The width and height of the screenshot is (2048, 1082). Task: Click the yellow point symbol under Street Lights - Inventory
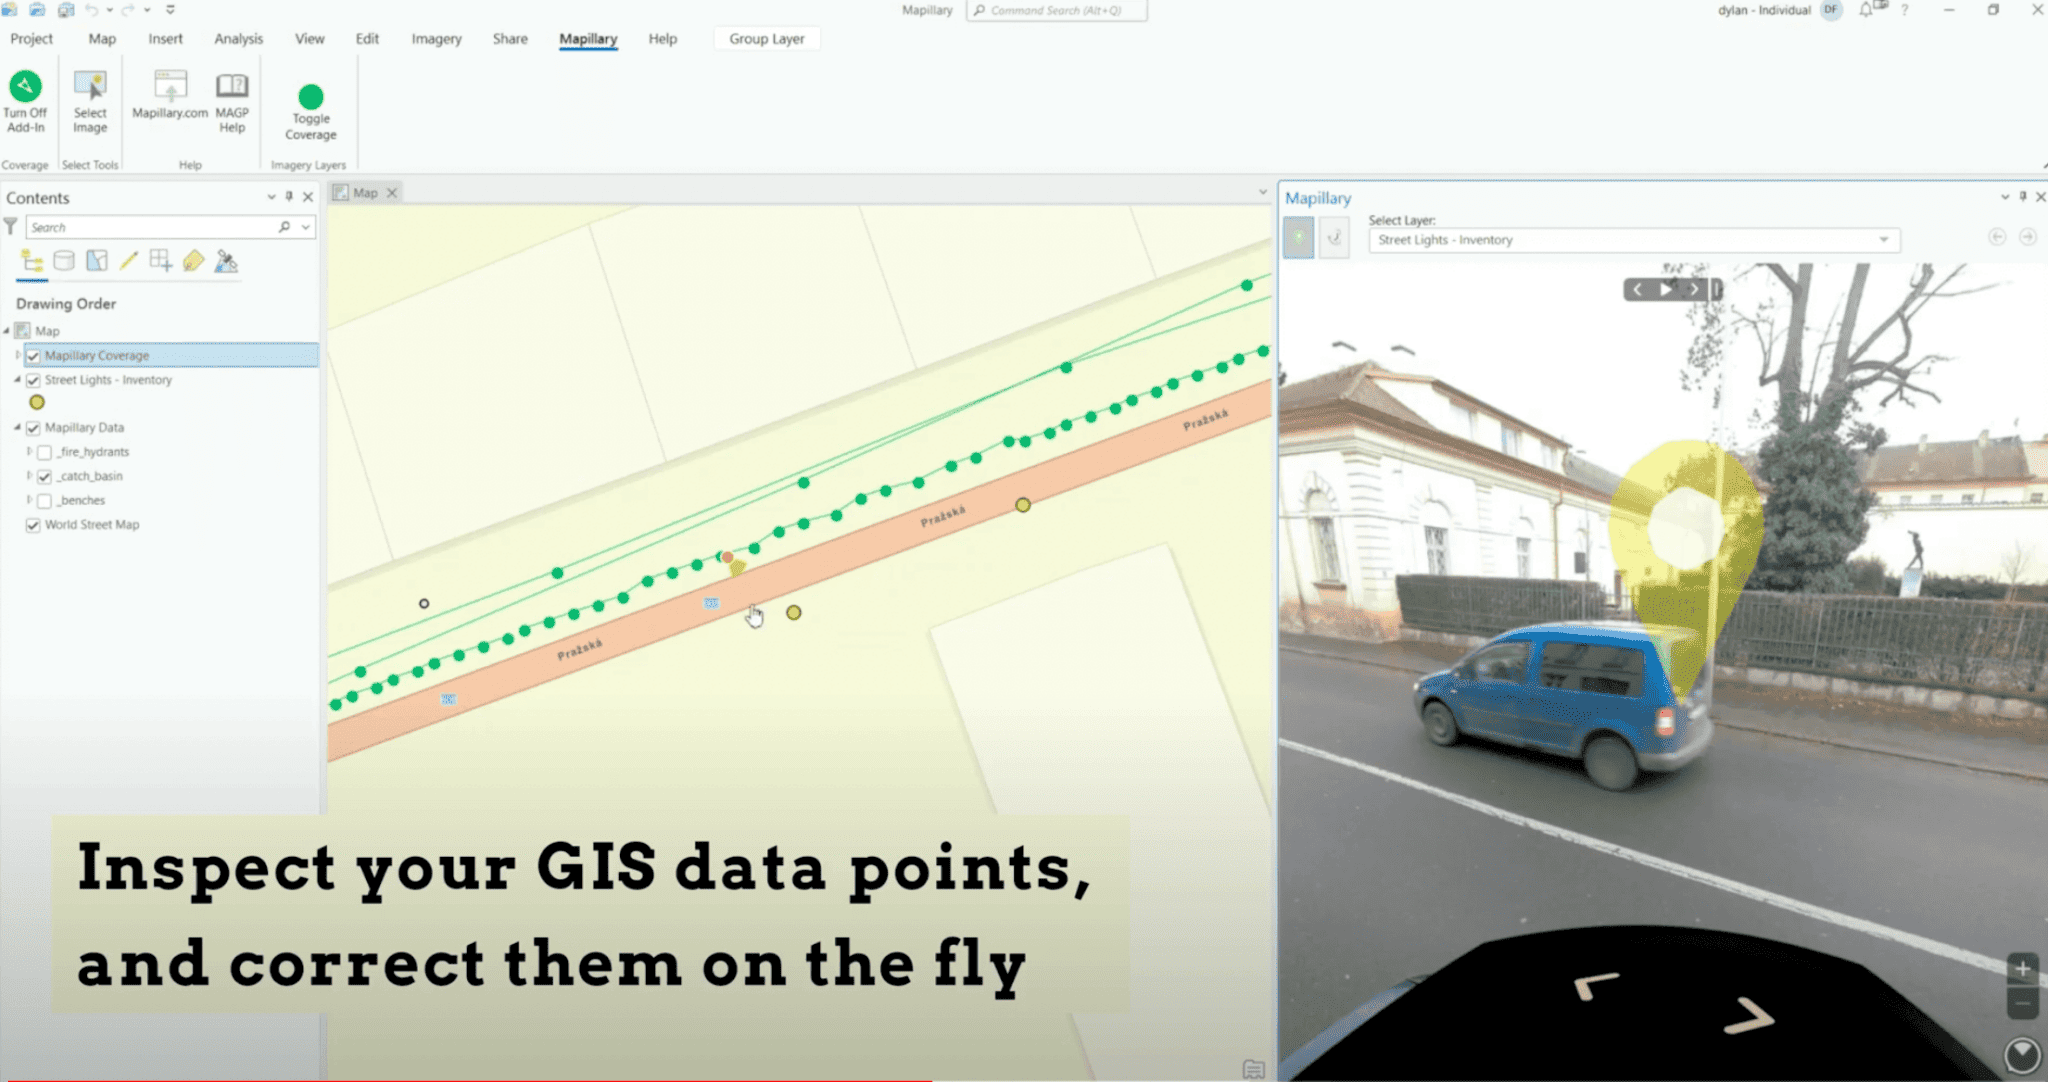click(x=37, y=402)
